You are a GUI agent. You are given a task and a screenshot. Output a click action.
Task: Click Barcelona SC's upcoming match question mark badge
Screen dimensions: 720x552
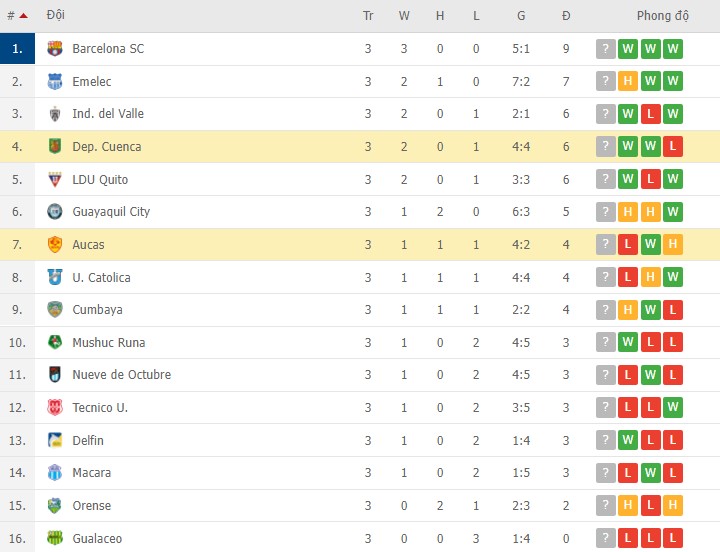(605, 49)
